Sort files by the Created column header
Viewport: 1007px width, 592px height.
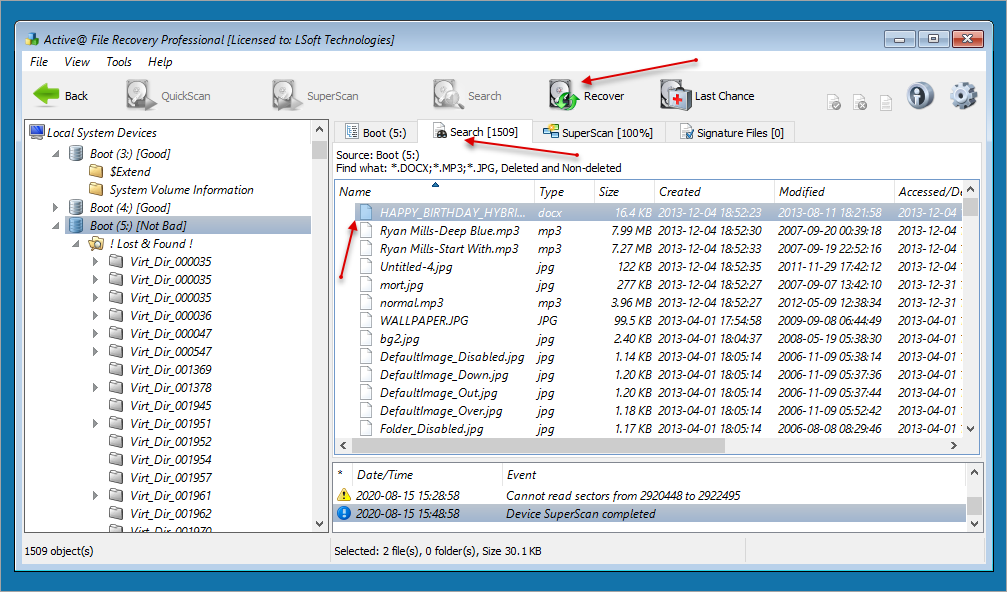tap(714, 191)
